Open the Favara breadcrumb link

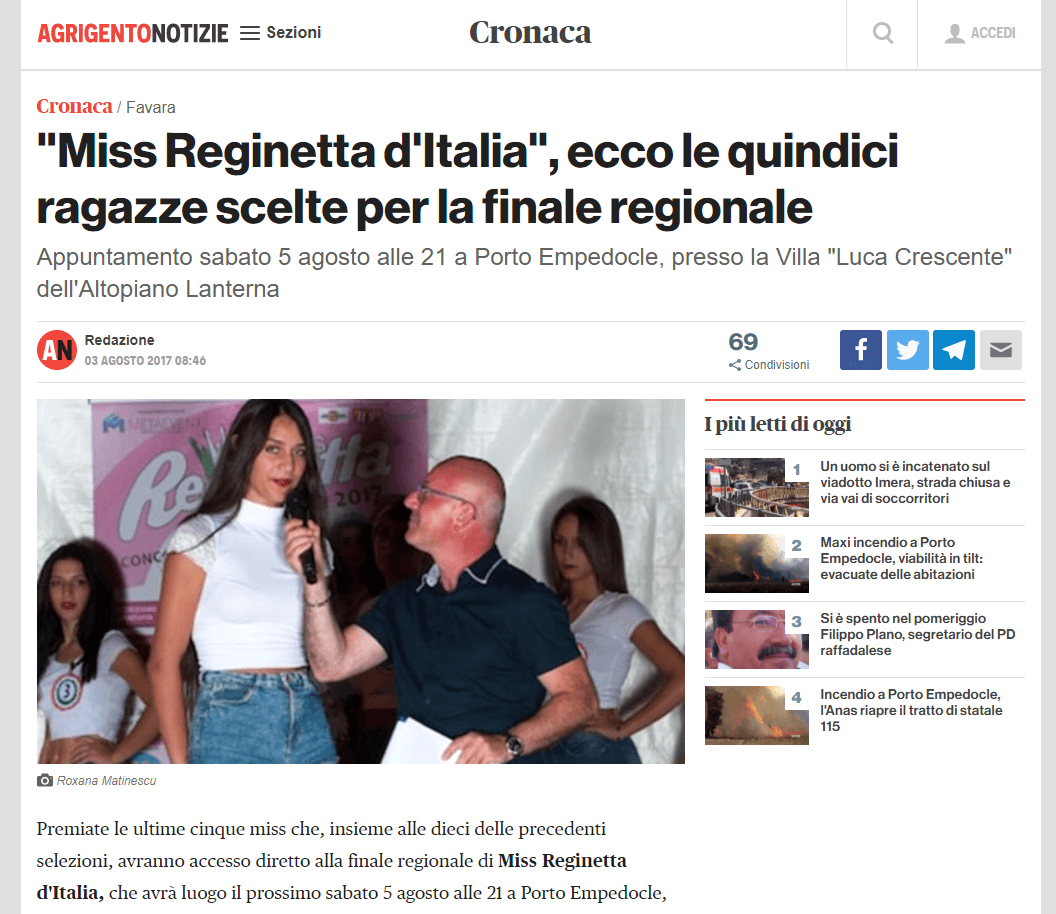151,108
